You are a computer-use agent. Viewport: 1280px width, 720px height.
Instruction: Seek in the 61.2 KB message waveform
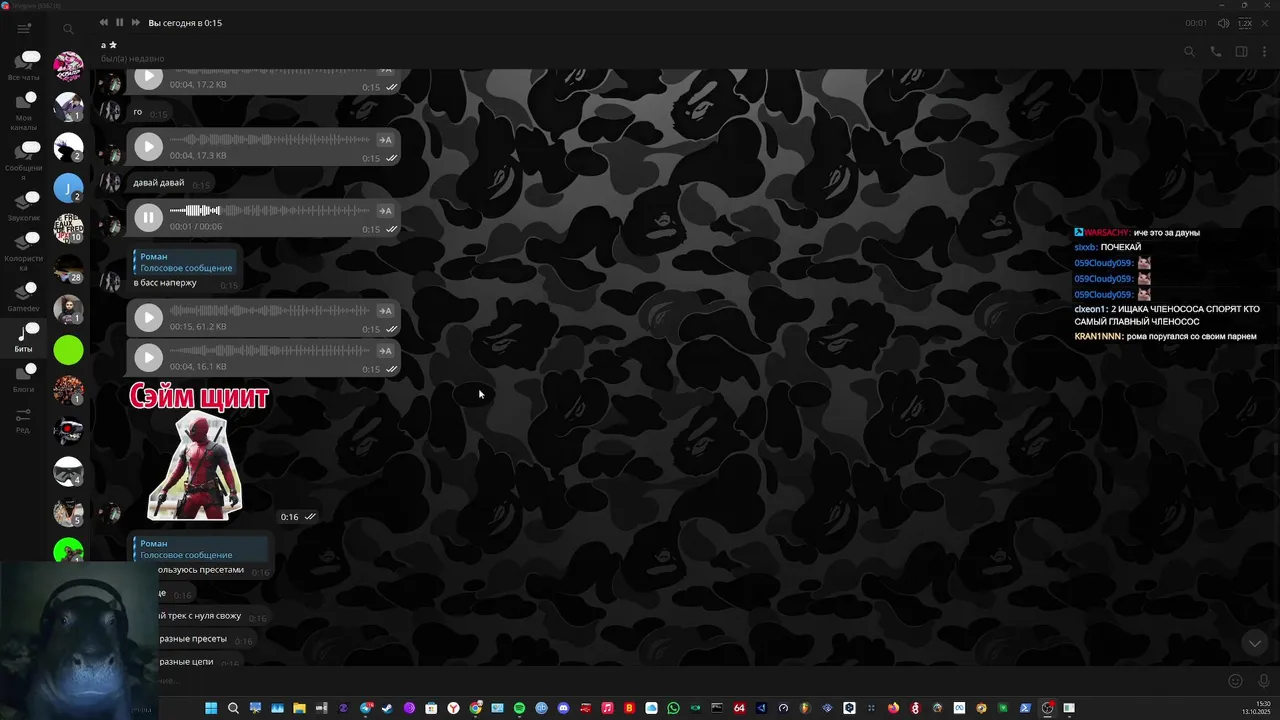click(x=270, y=310)
